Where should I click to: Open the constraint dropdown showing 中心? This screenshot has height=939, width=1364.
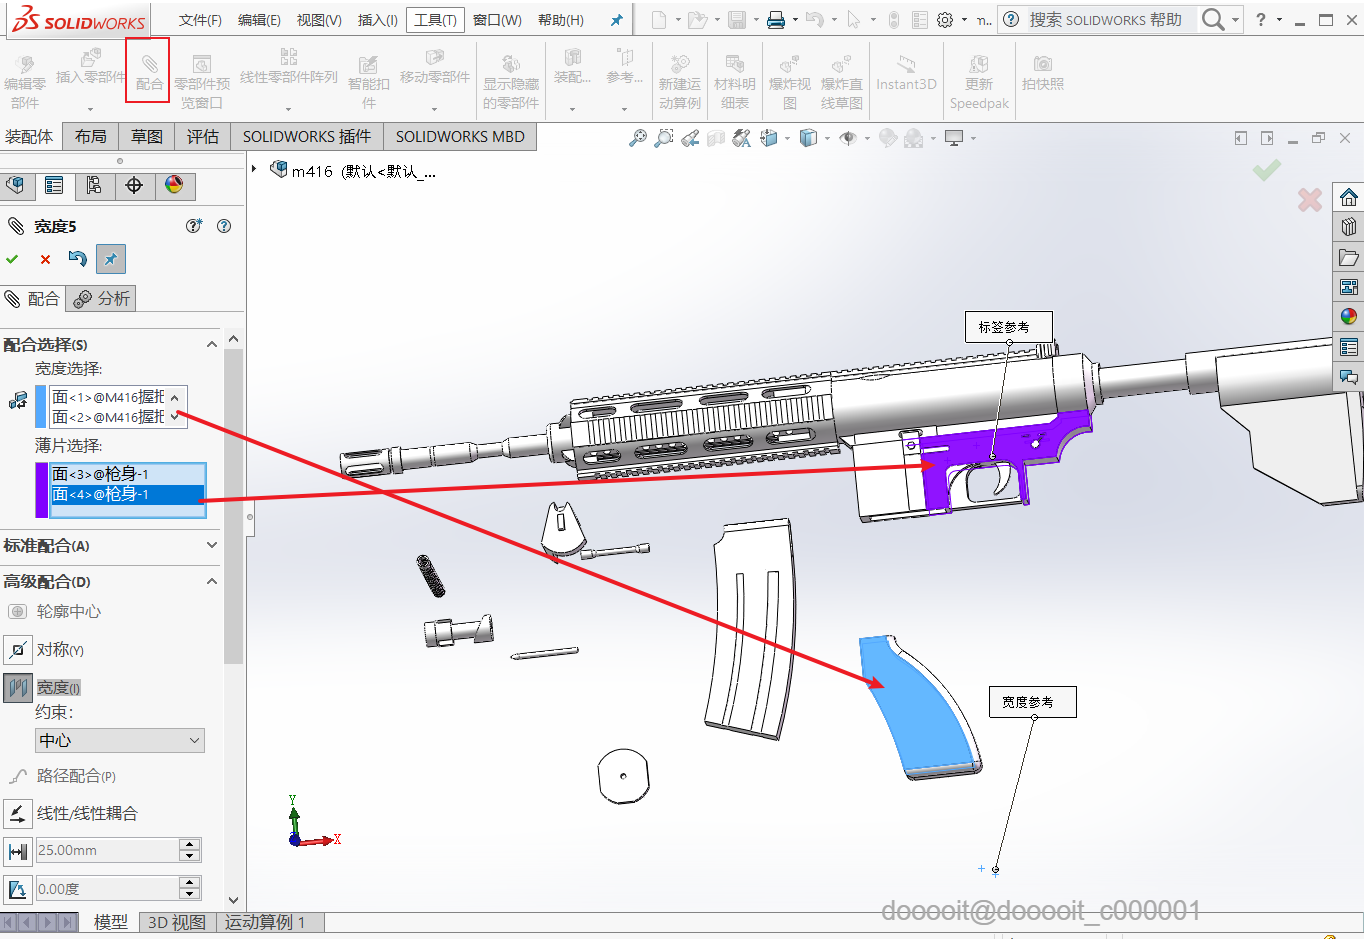point(120,740)
